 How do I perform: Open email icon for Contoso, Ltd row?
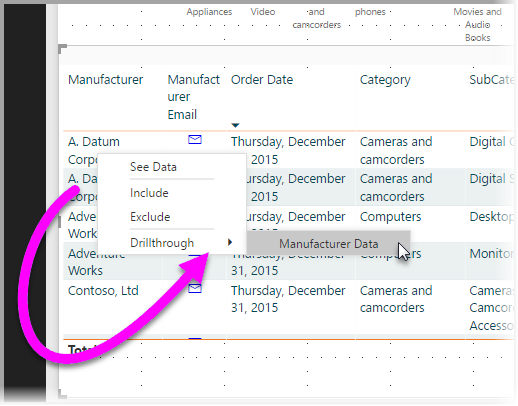tap(195, 289)
